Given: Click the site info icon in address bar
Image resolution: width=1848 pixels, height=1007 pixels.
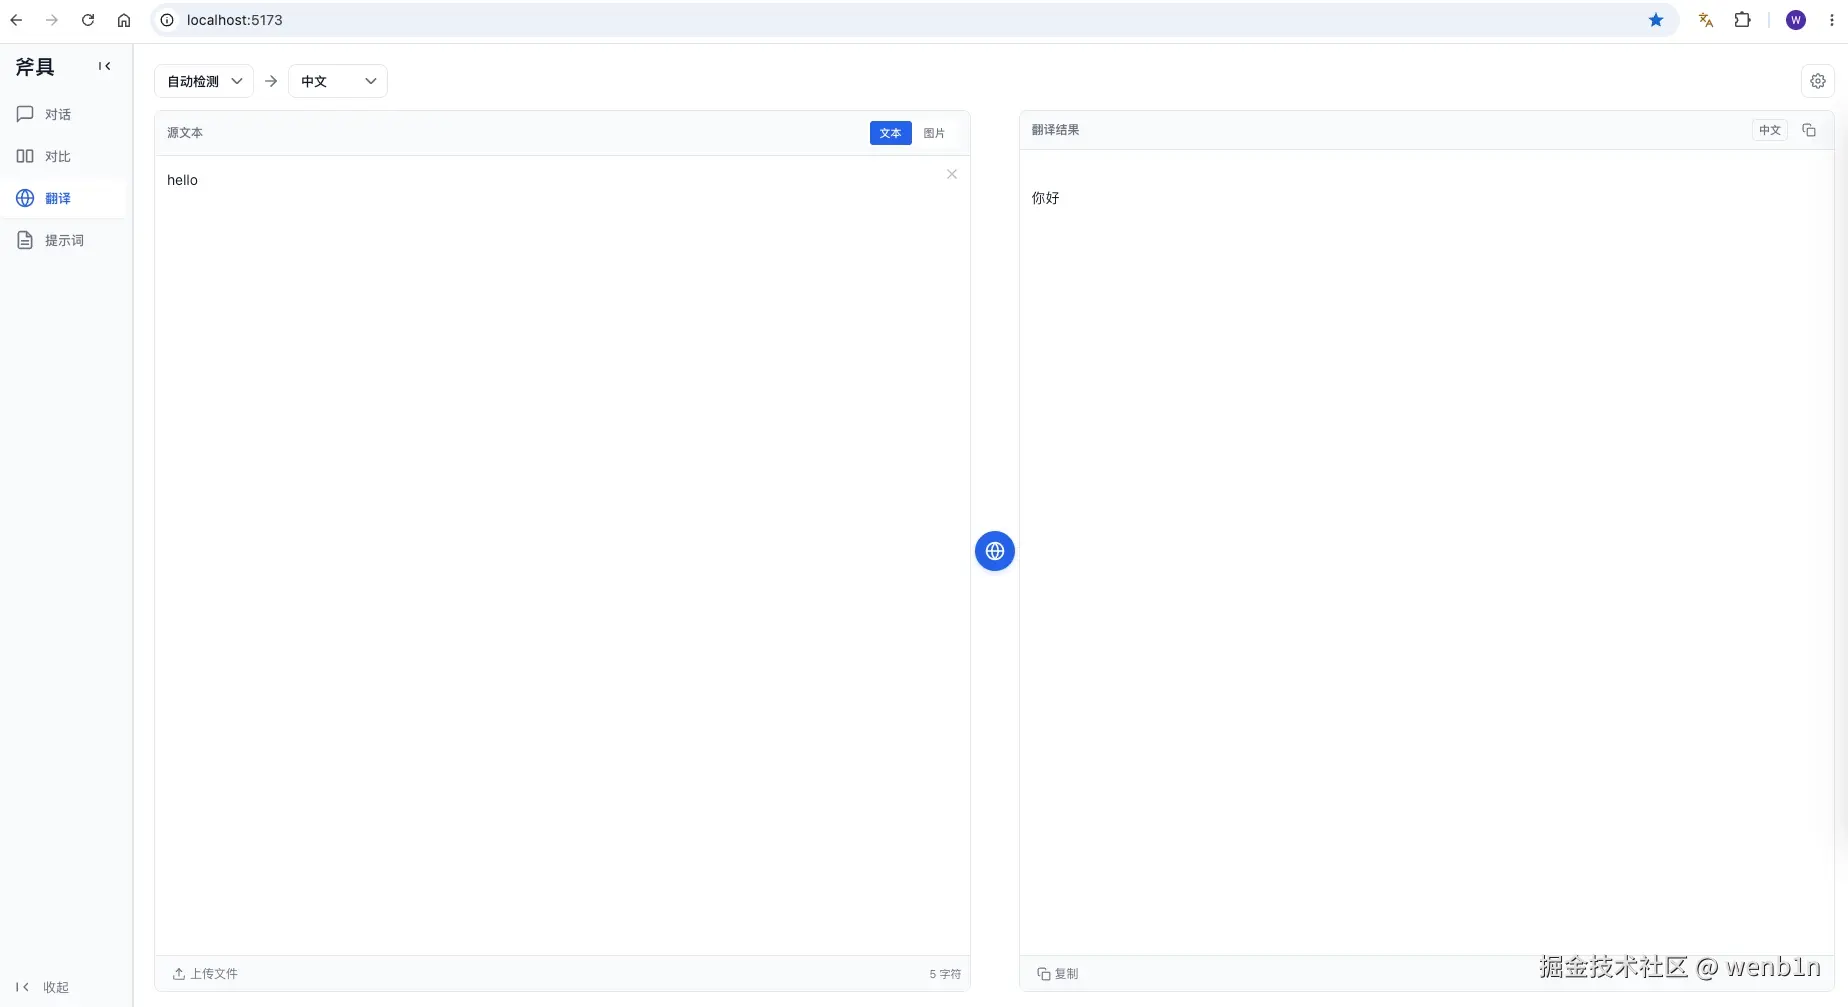Looking at the screenshot, I should pyautogui.click(x=167, y=20).
